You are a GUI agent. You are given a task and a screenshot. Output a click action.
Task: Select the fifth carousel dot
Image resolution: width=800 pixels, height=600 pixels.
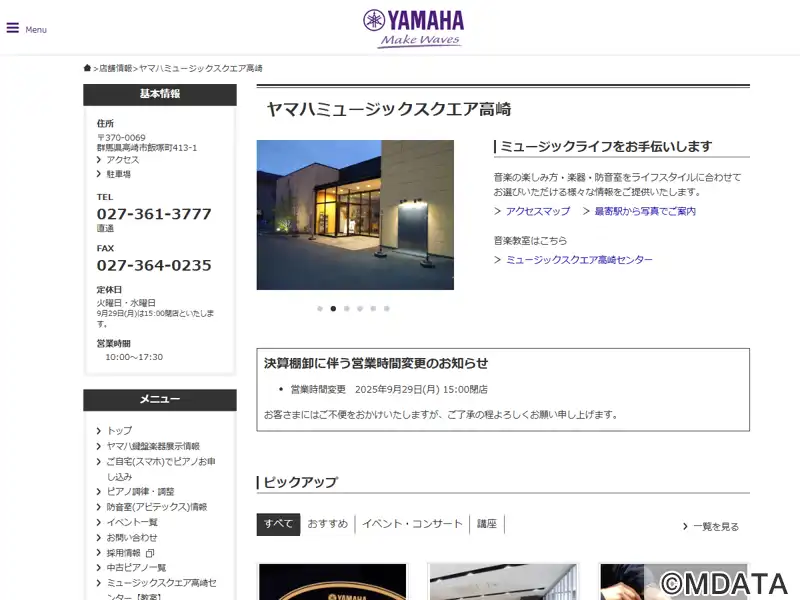(x=373, y=309)
